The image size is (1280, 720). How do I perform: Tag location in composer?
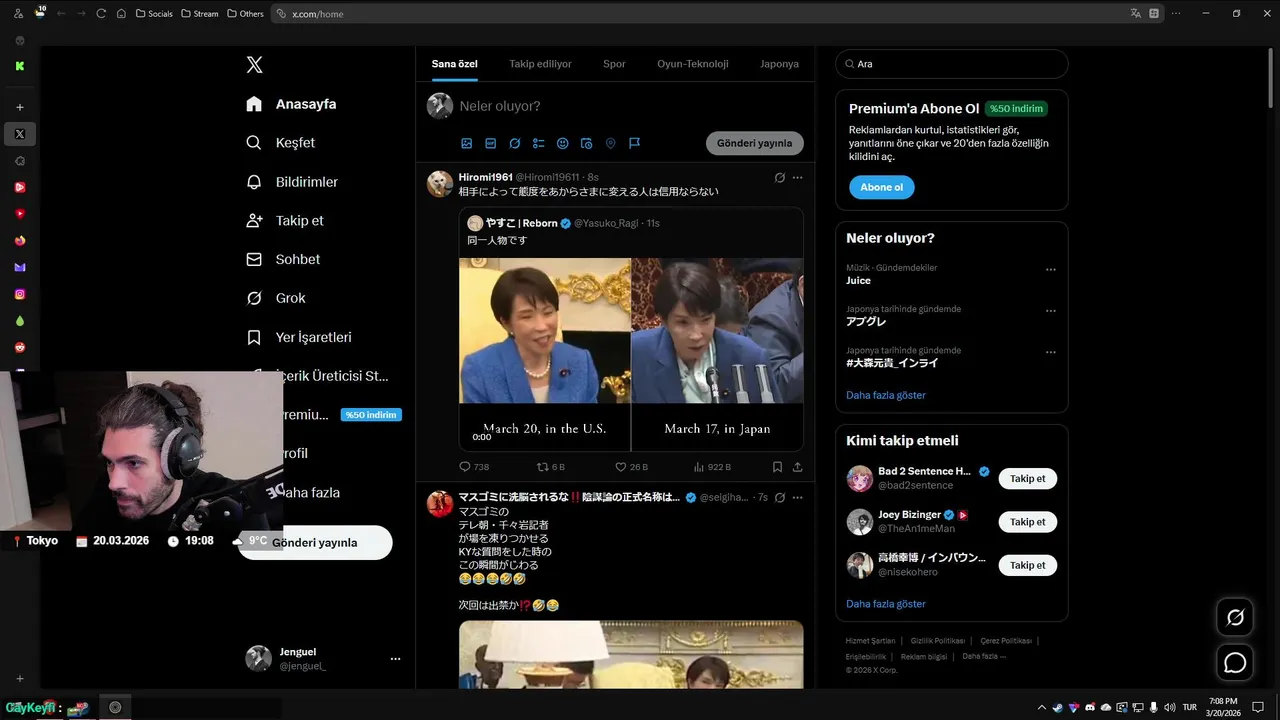610,143
